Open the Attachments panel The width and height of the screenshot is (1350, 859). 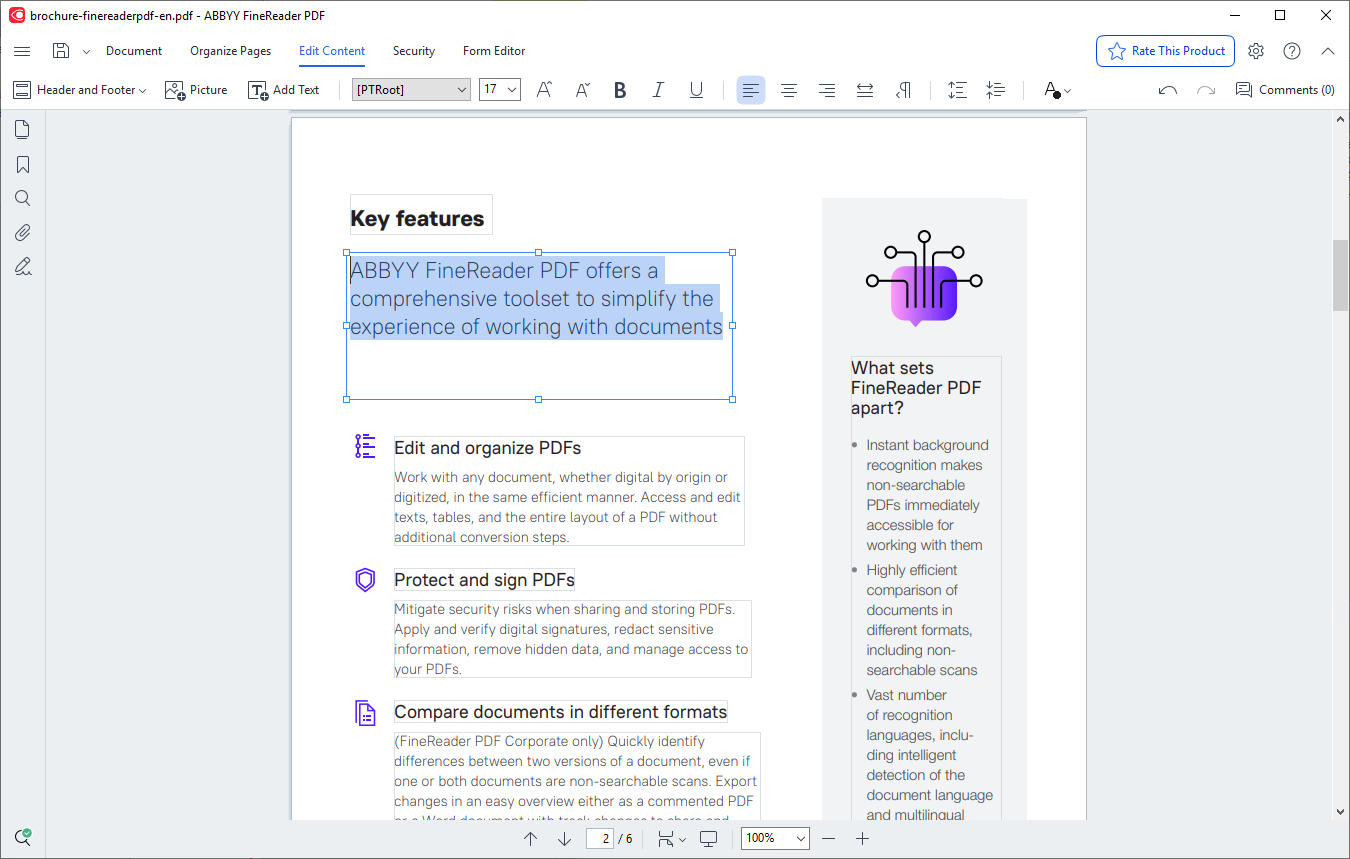coord(22,232)
